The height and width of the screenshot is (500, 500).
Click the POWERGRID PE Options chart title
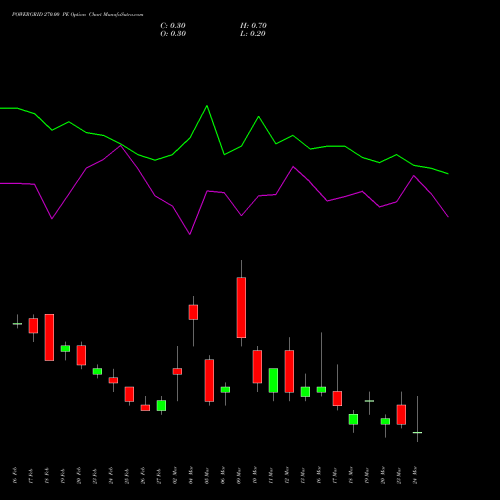[77, 15]
